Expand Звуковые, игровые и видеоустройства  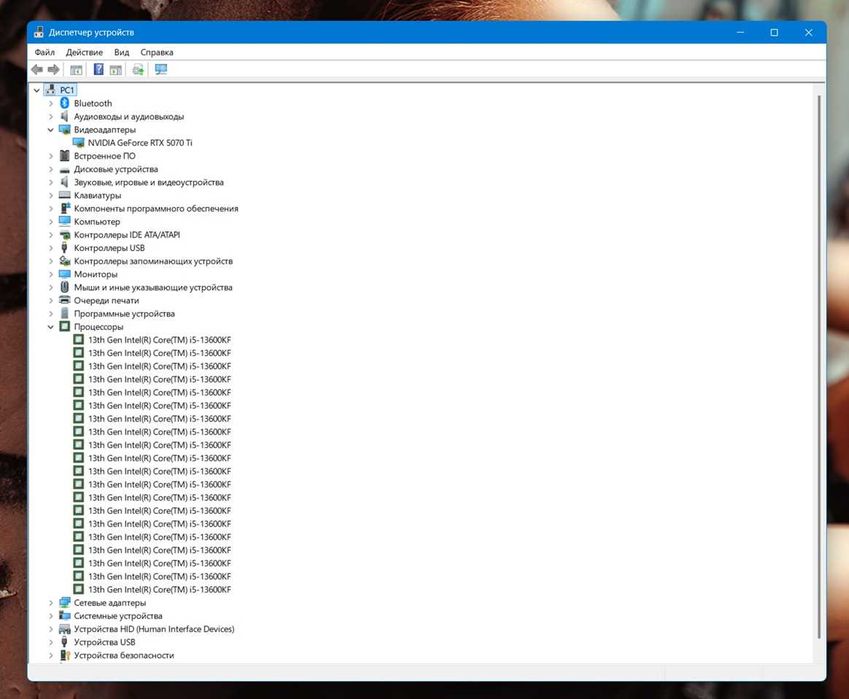click(50, 182)
